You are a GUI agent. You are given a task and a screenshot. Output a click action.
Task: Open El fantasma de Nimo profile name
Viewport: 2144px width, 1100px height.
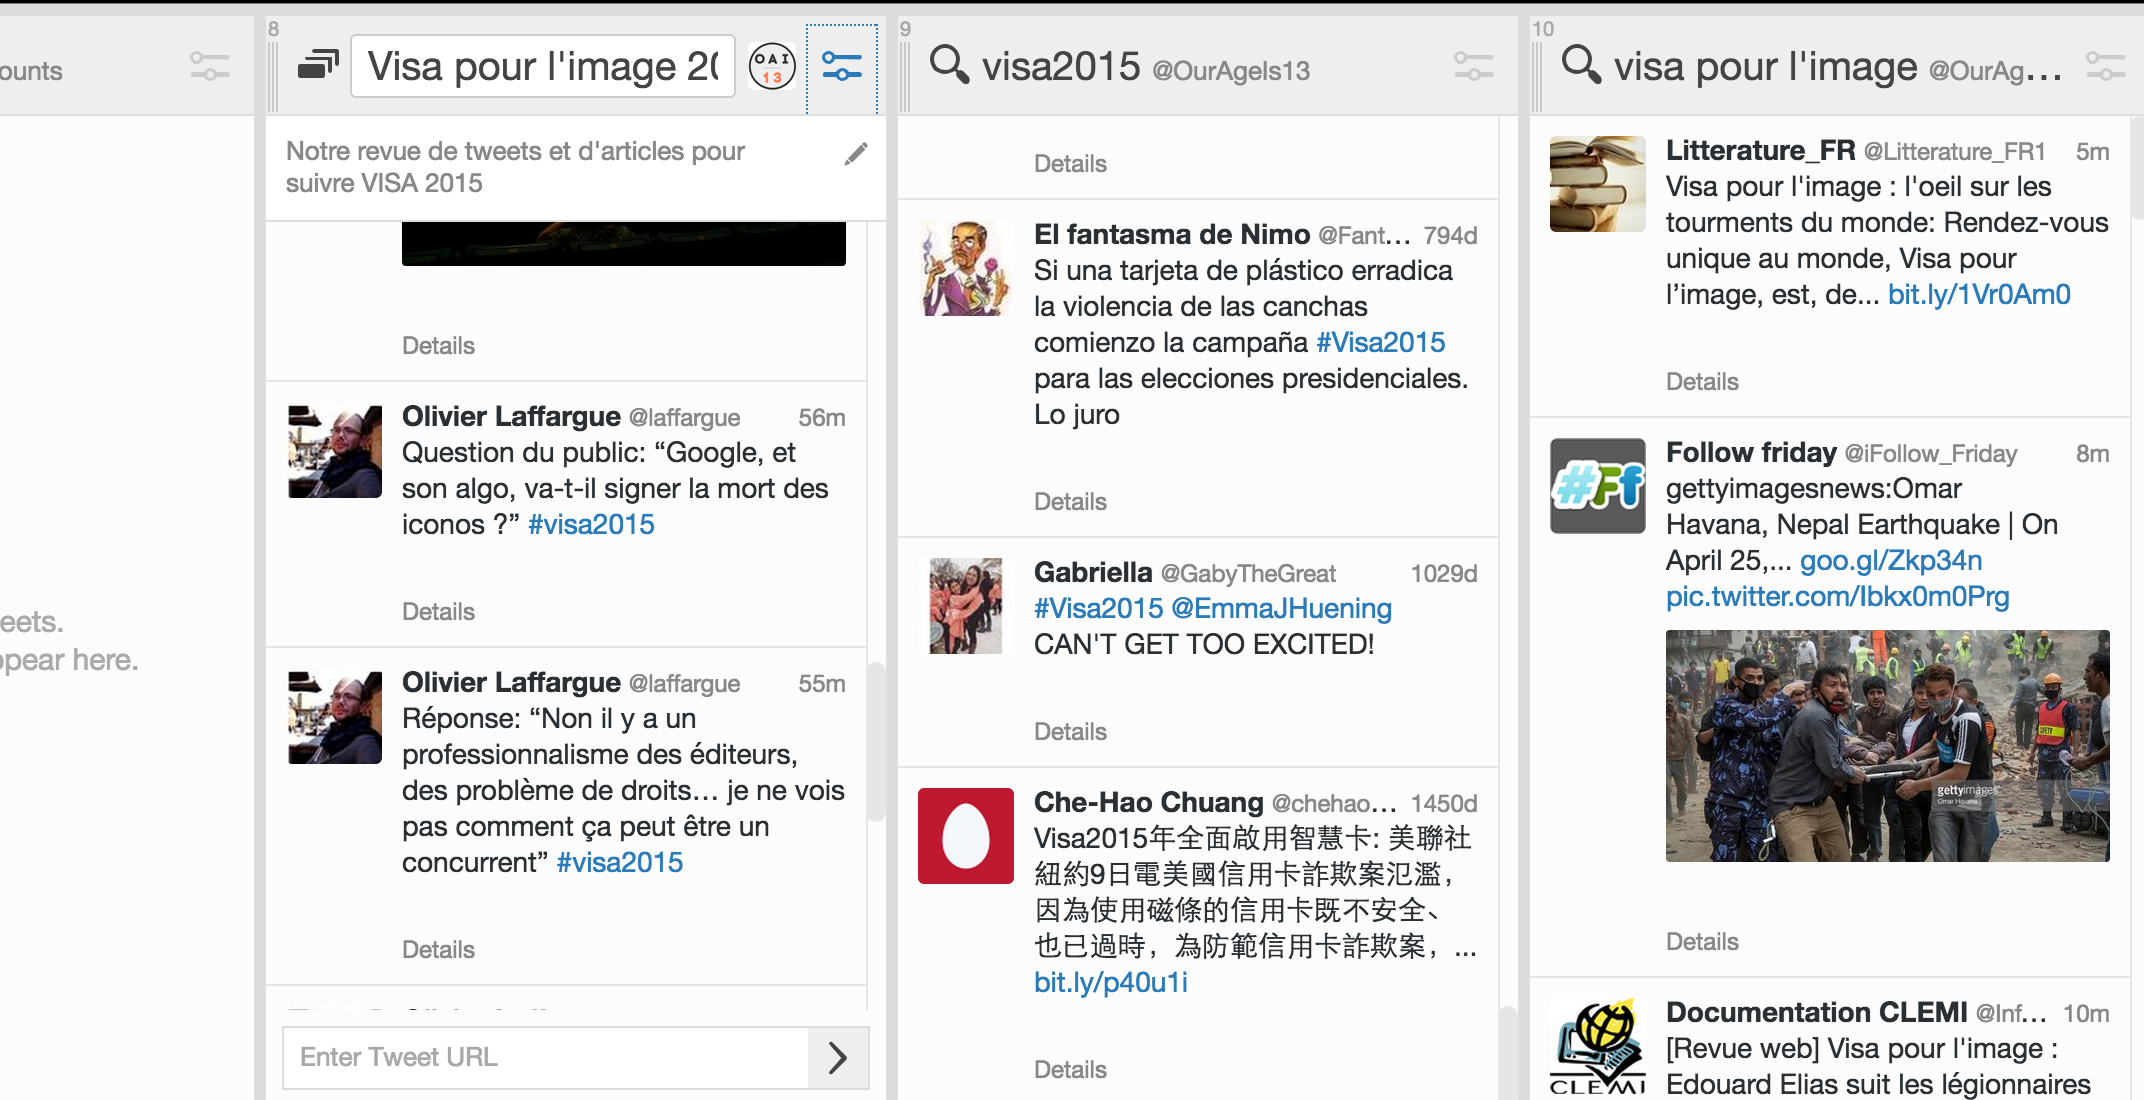pos(1172,234)
